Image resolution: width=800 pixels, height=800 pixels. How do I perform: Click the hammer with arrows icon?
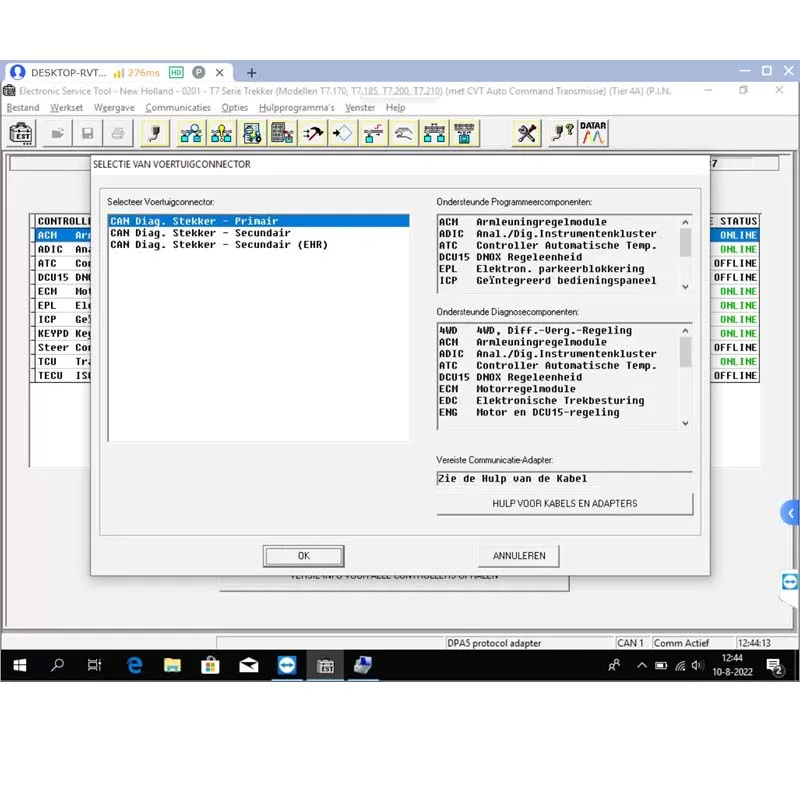pyautogui.click(x=312, y=134)
